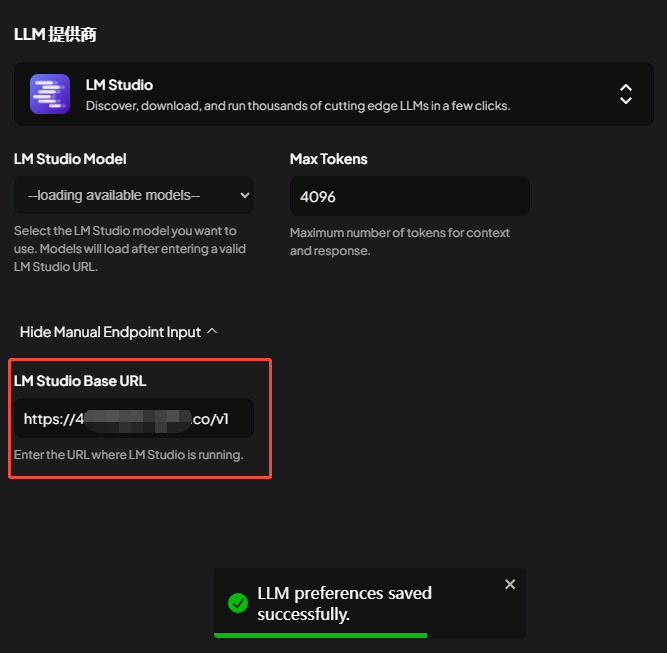Click the 'Enter the URL' hint text
The width and height of the screenshot is (667, 653).
pyautogui.click(x=129, y=455)
